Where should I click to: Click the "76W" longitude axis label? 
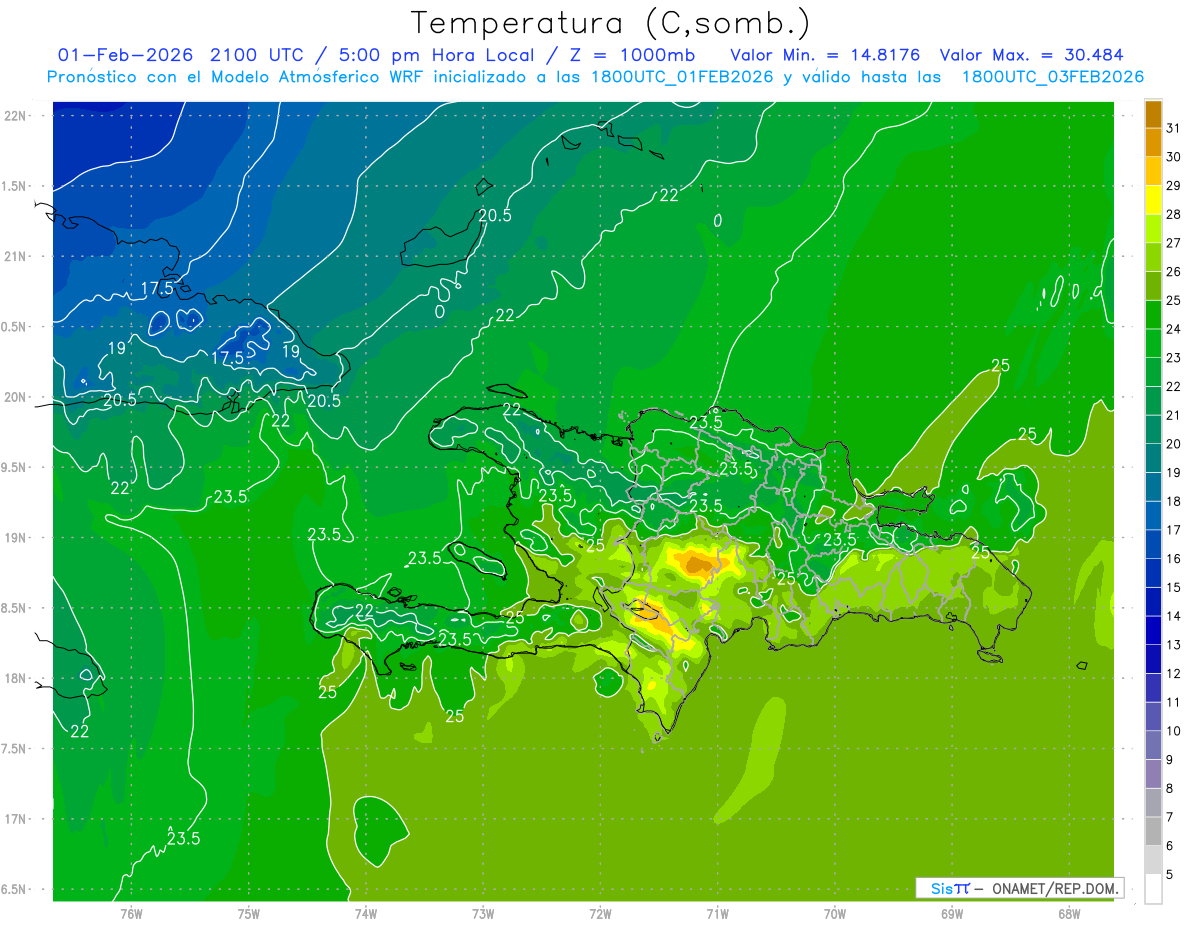(131, 913)
